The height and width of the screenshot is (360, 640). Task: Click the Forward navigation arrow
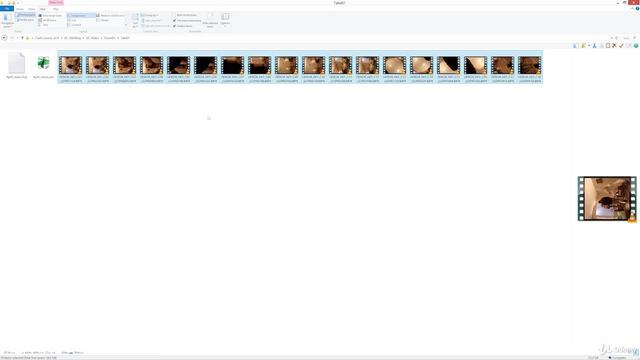[12, 38]
